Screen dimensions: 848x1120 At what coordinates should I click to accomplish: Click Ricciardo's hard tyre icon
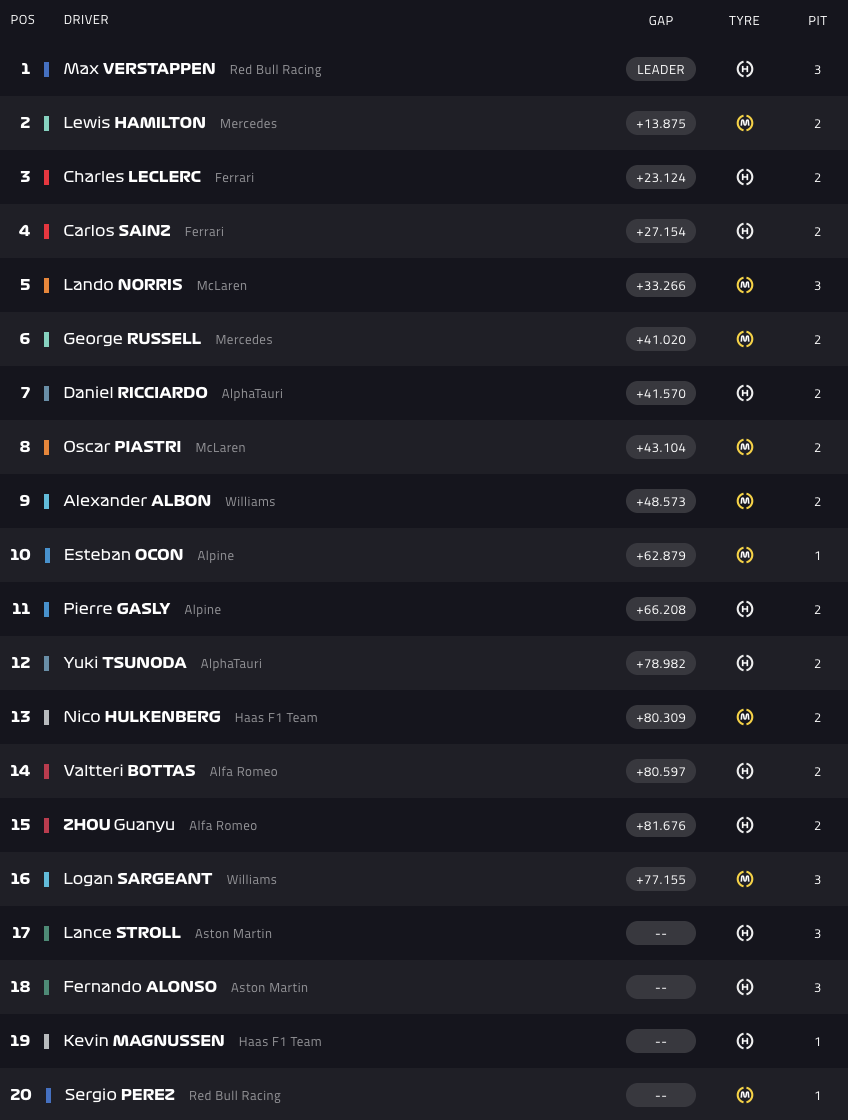[x=744, y=393]
